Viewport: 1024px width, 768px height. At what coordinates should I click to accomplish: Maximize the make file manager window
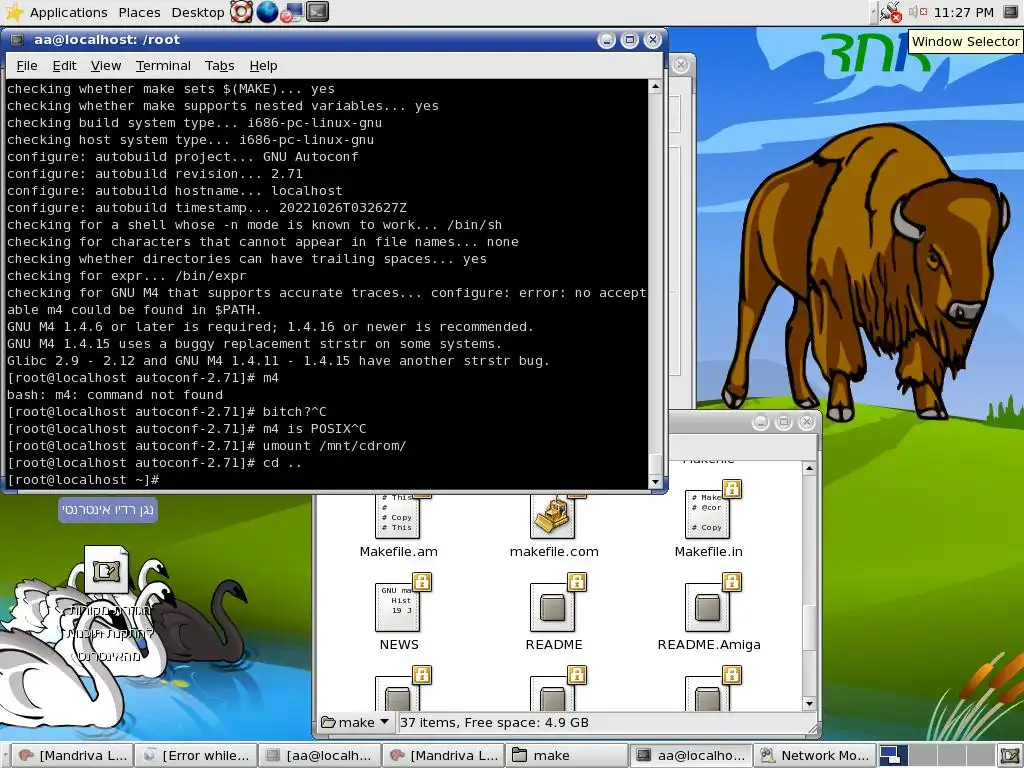pos(784,422)
